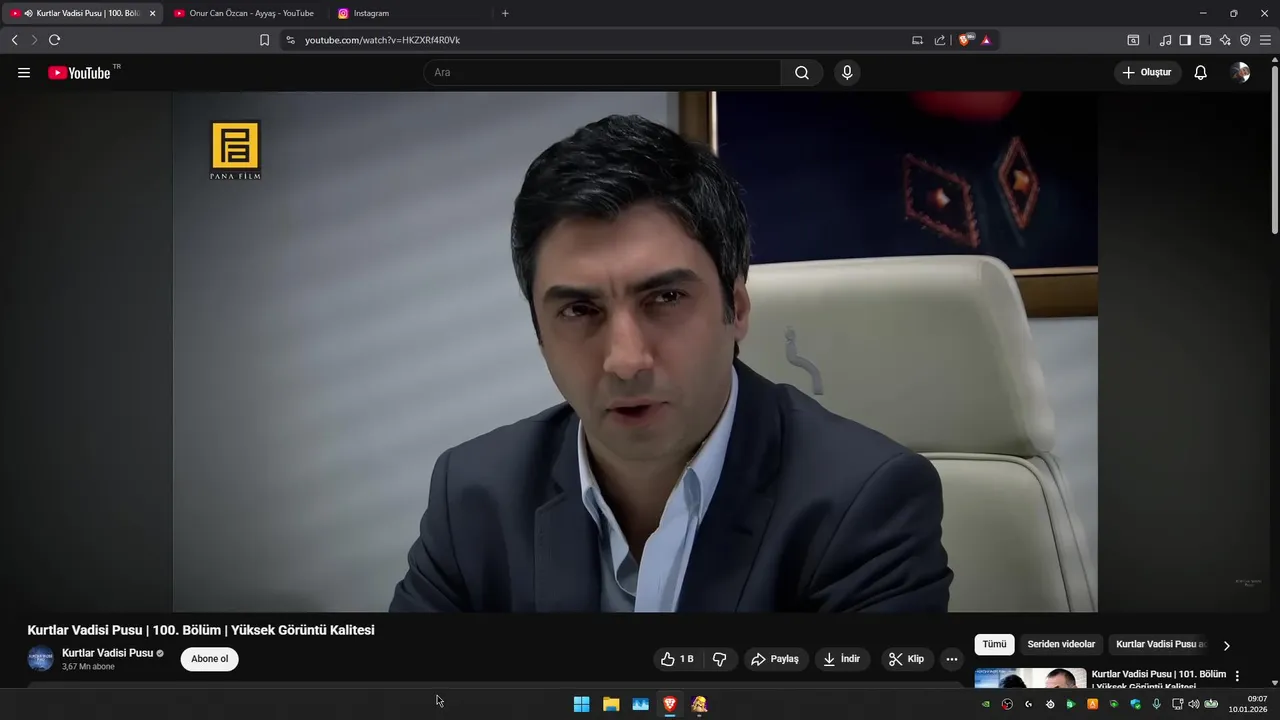Open a new browser tab
1280x720 pixels.
click(x=505, y=13)
